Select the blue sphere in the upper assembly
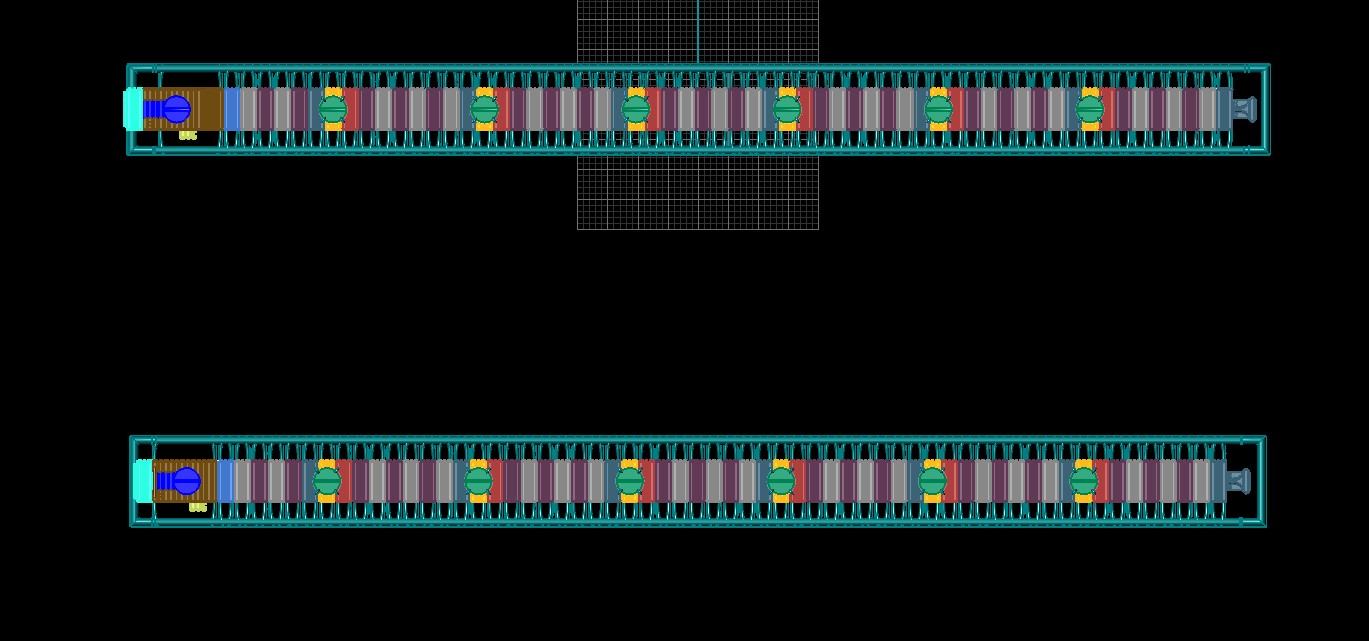The height and width of the screenshot is (641, 1369). [x=177, y=109]
